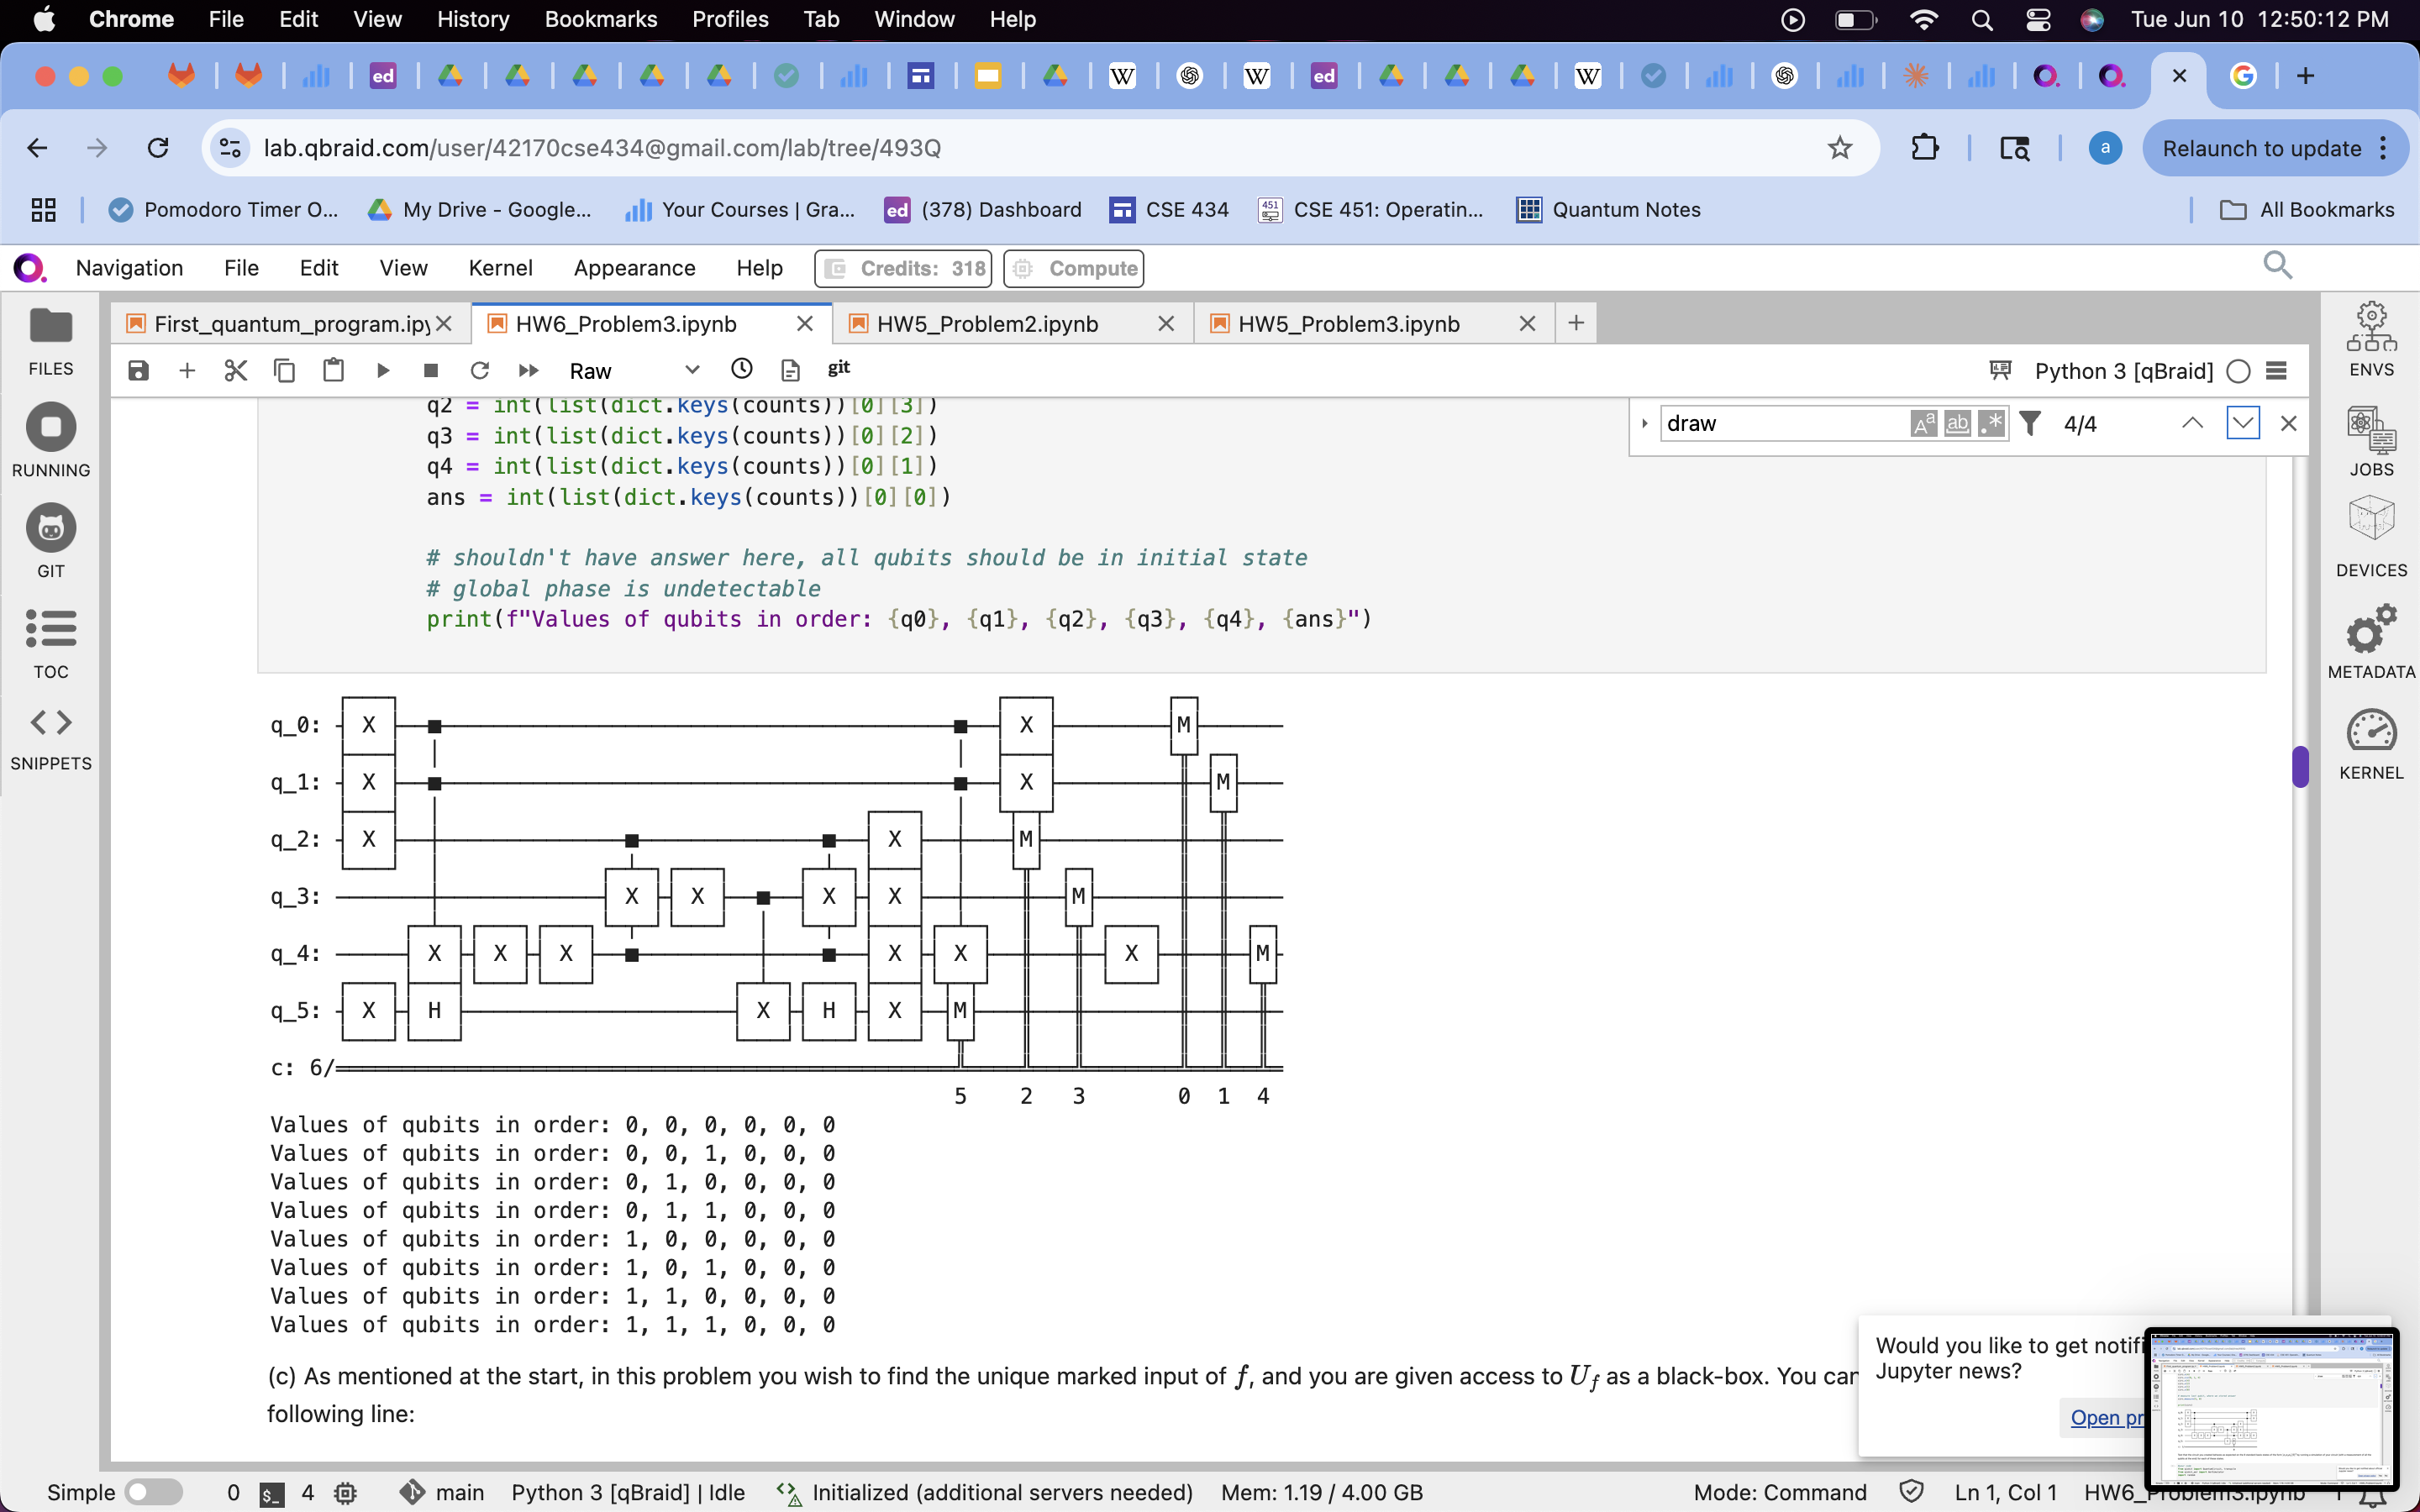Bookmark this page with star icon

(1839, 148)
